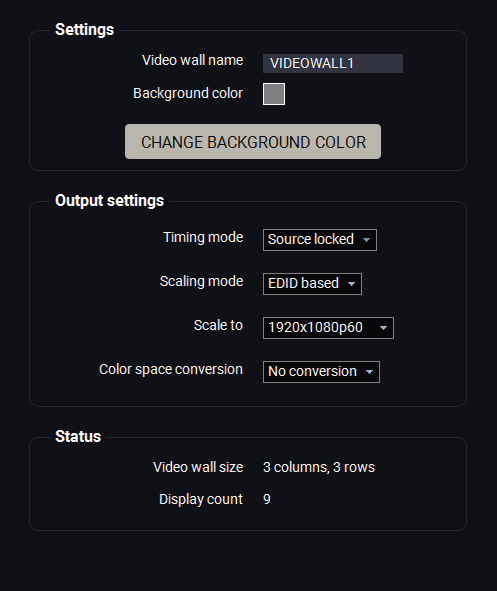Click the Settings section heading
Image resolution: width=497 pixels, height=591 pixels.
coord(84,30)
